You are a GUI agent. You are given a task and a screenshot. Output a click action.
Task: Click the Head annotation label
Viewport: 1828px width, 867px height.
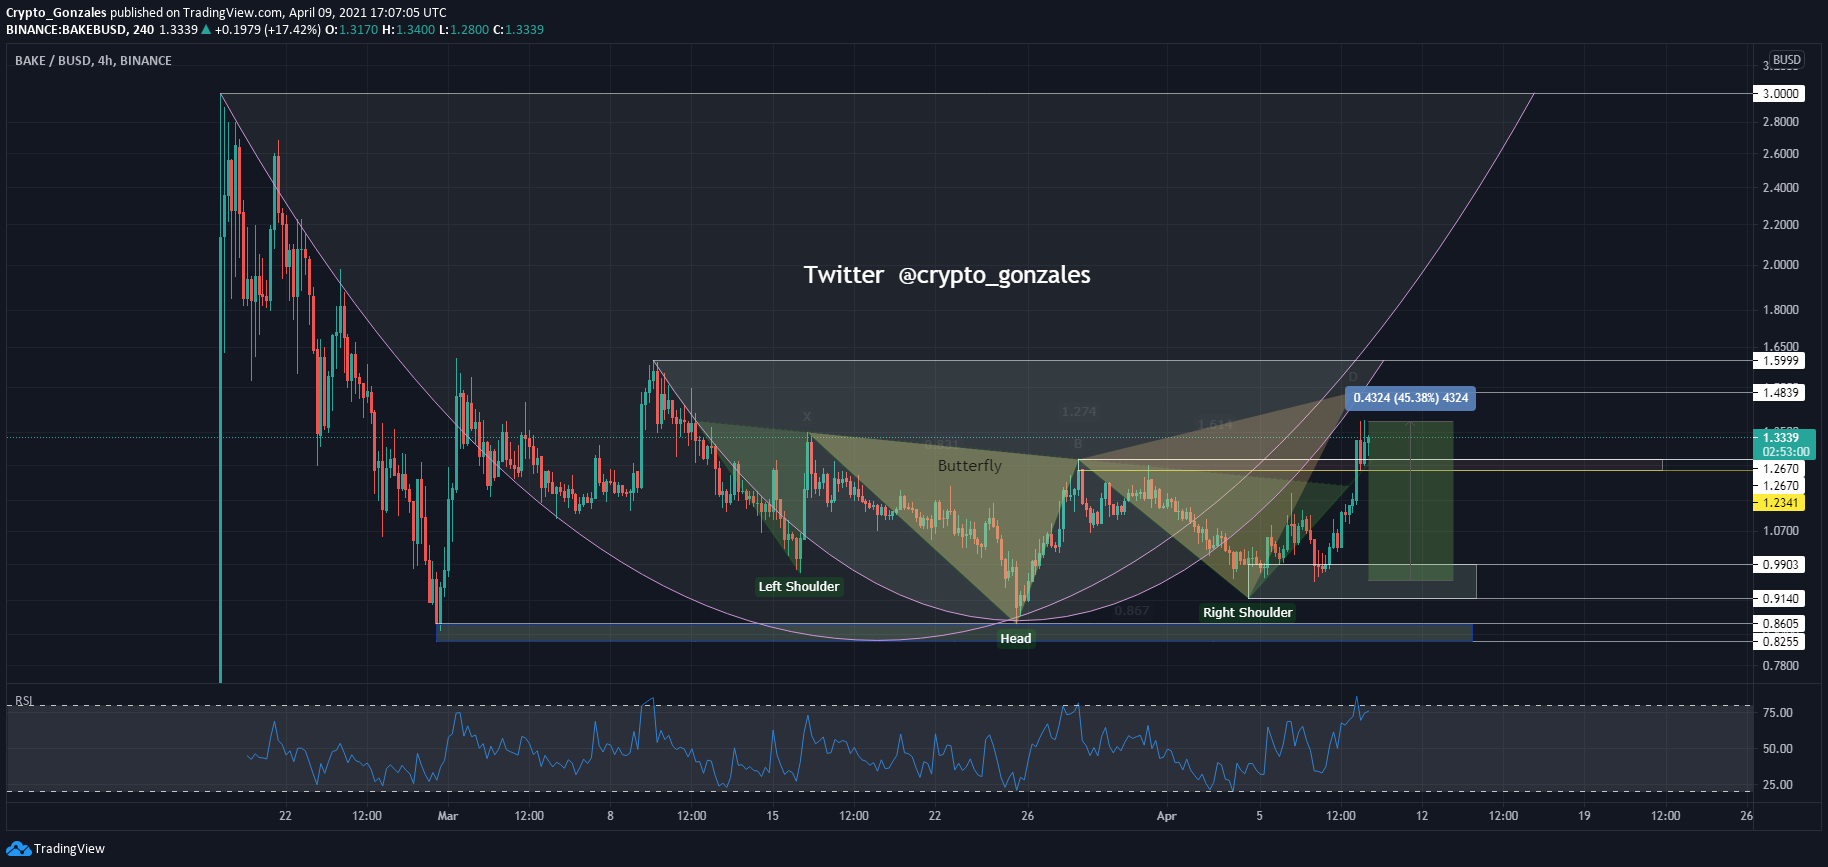[x=1016, y=639]
